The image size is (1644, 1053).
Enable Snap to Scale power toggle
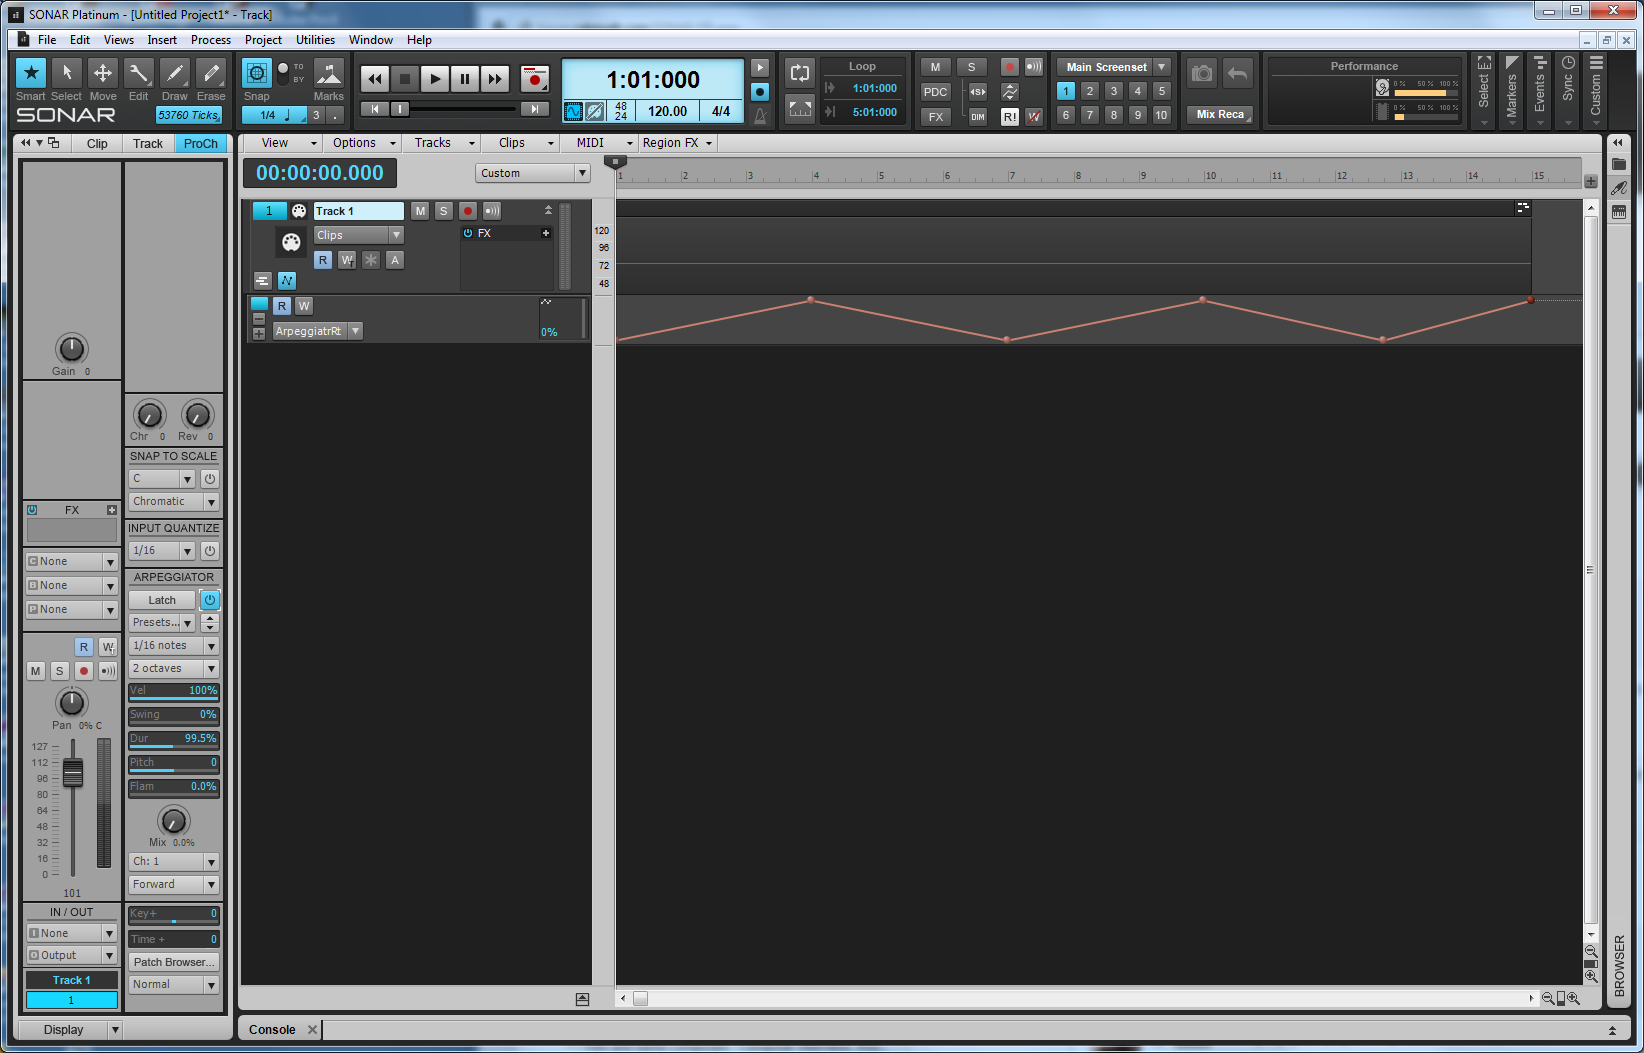(x=210, y=479)
